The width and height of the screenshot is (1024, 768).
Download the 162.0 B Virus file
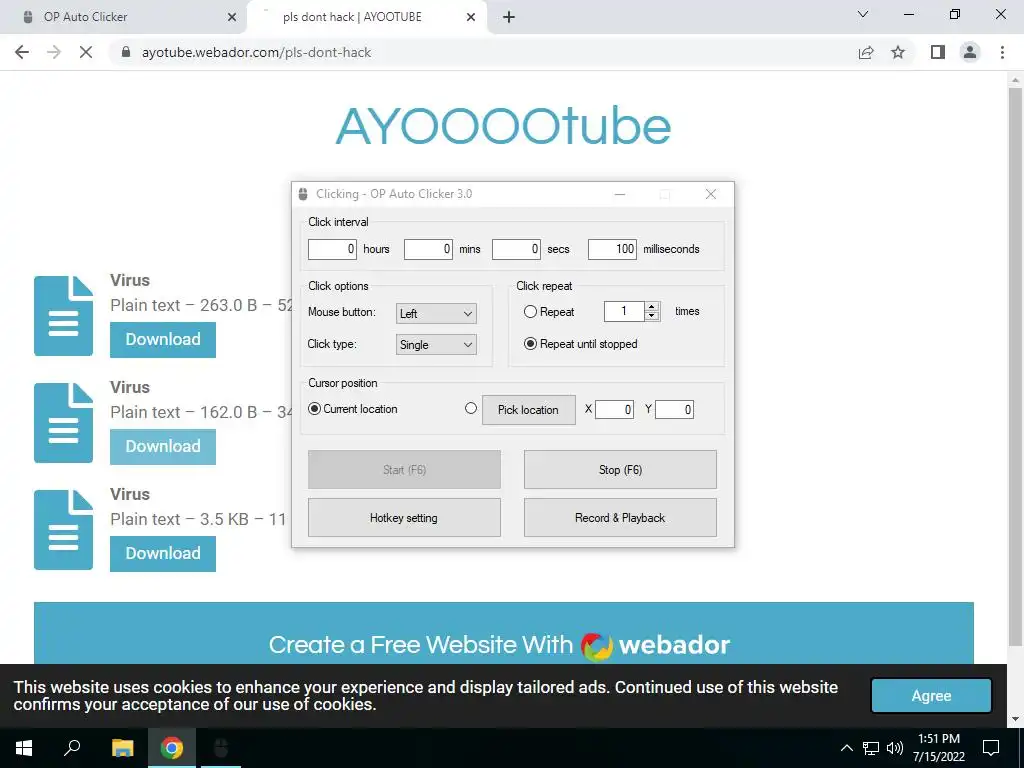tap(163, 447)
